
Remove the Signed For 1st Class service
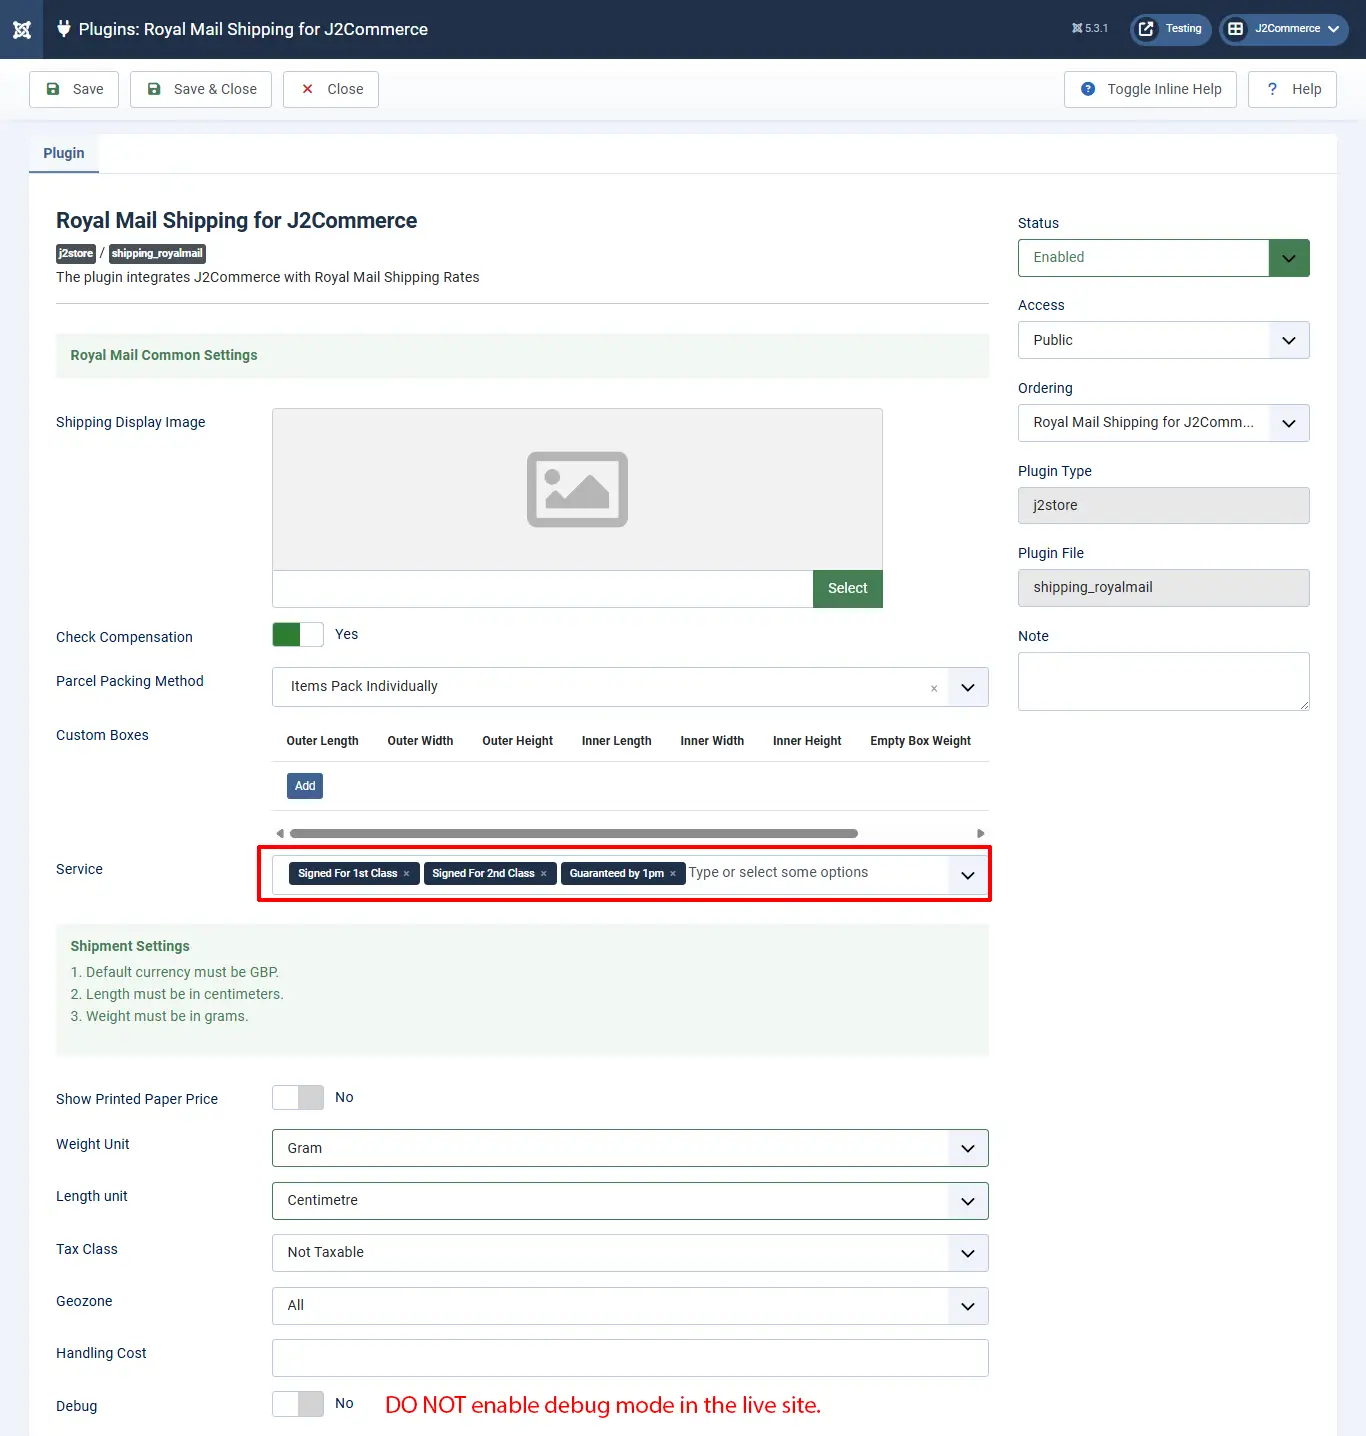click(x=406, y=874)
